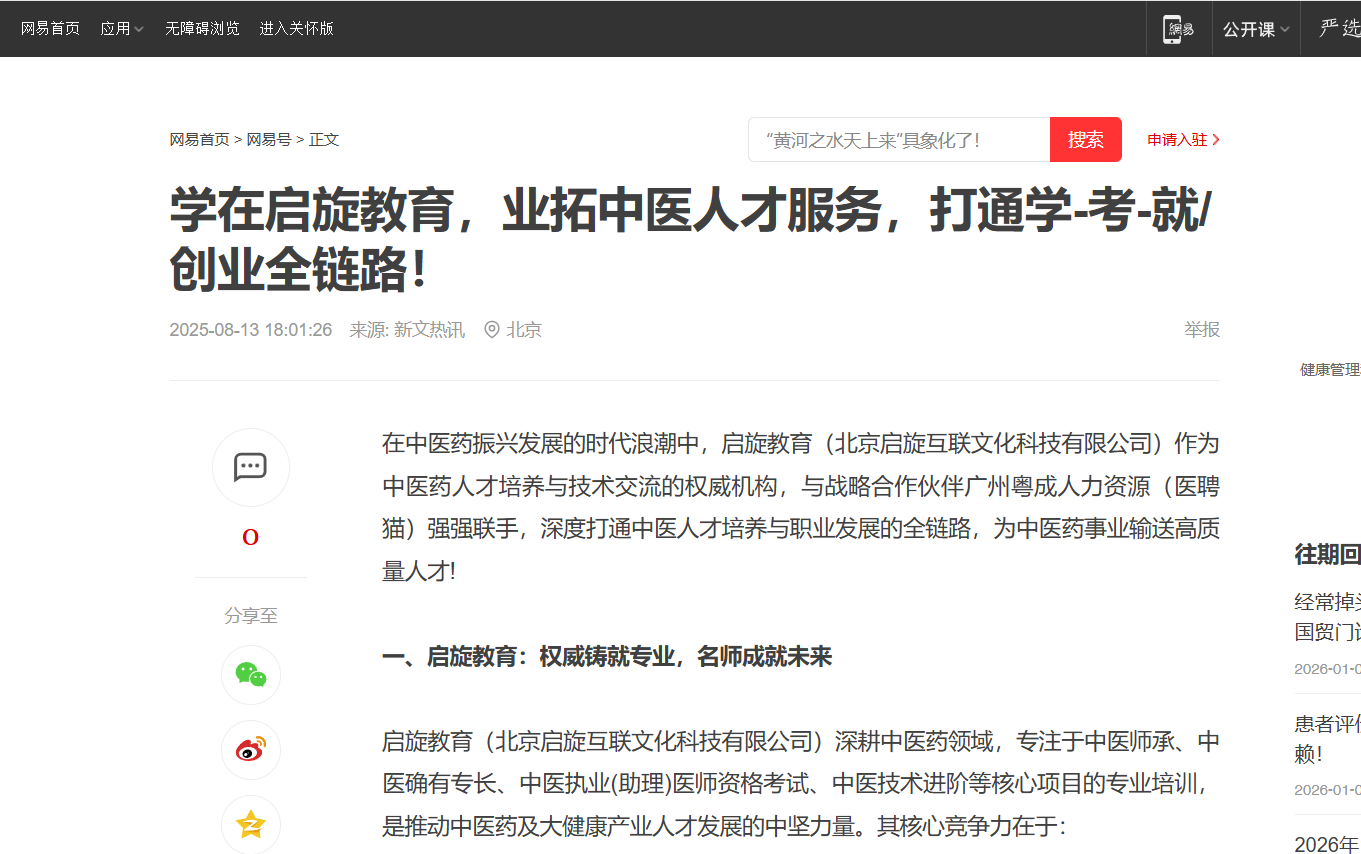Open the 新文热讯 source link
Image resolution: width=1361 pixels, height=854 pixels.
(x=429, y=330)
